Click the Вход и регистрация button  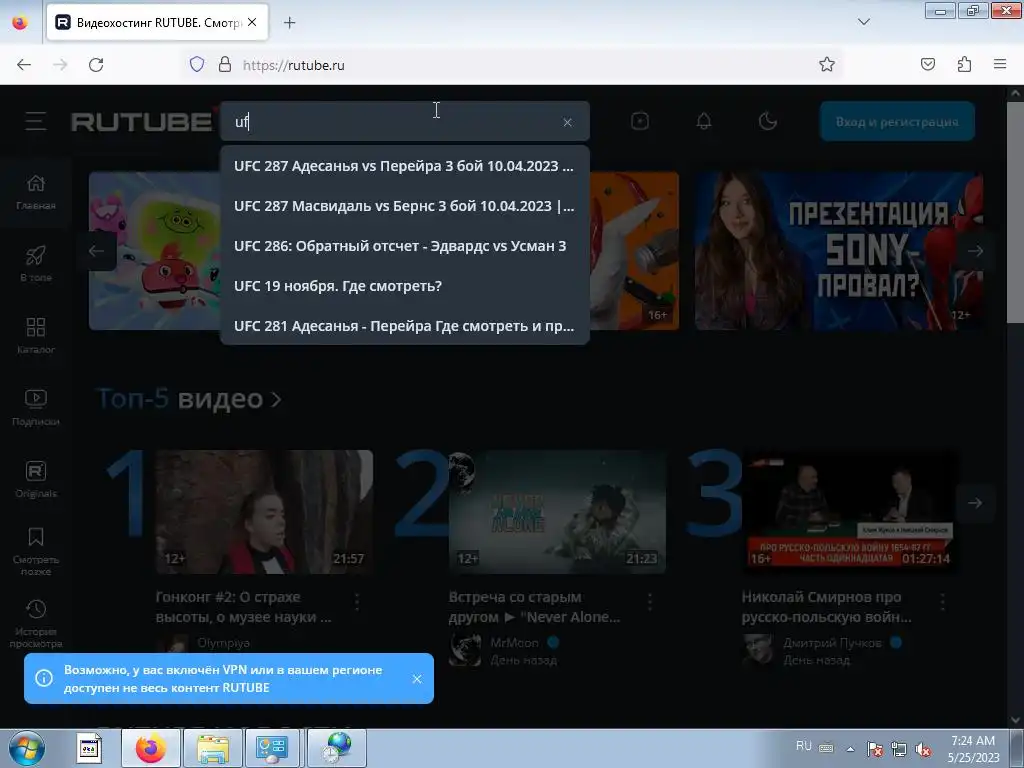point(897,121)
